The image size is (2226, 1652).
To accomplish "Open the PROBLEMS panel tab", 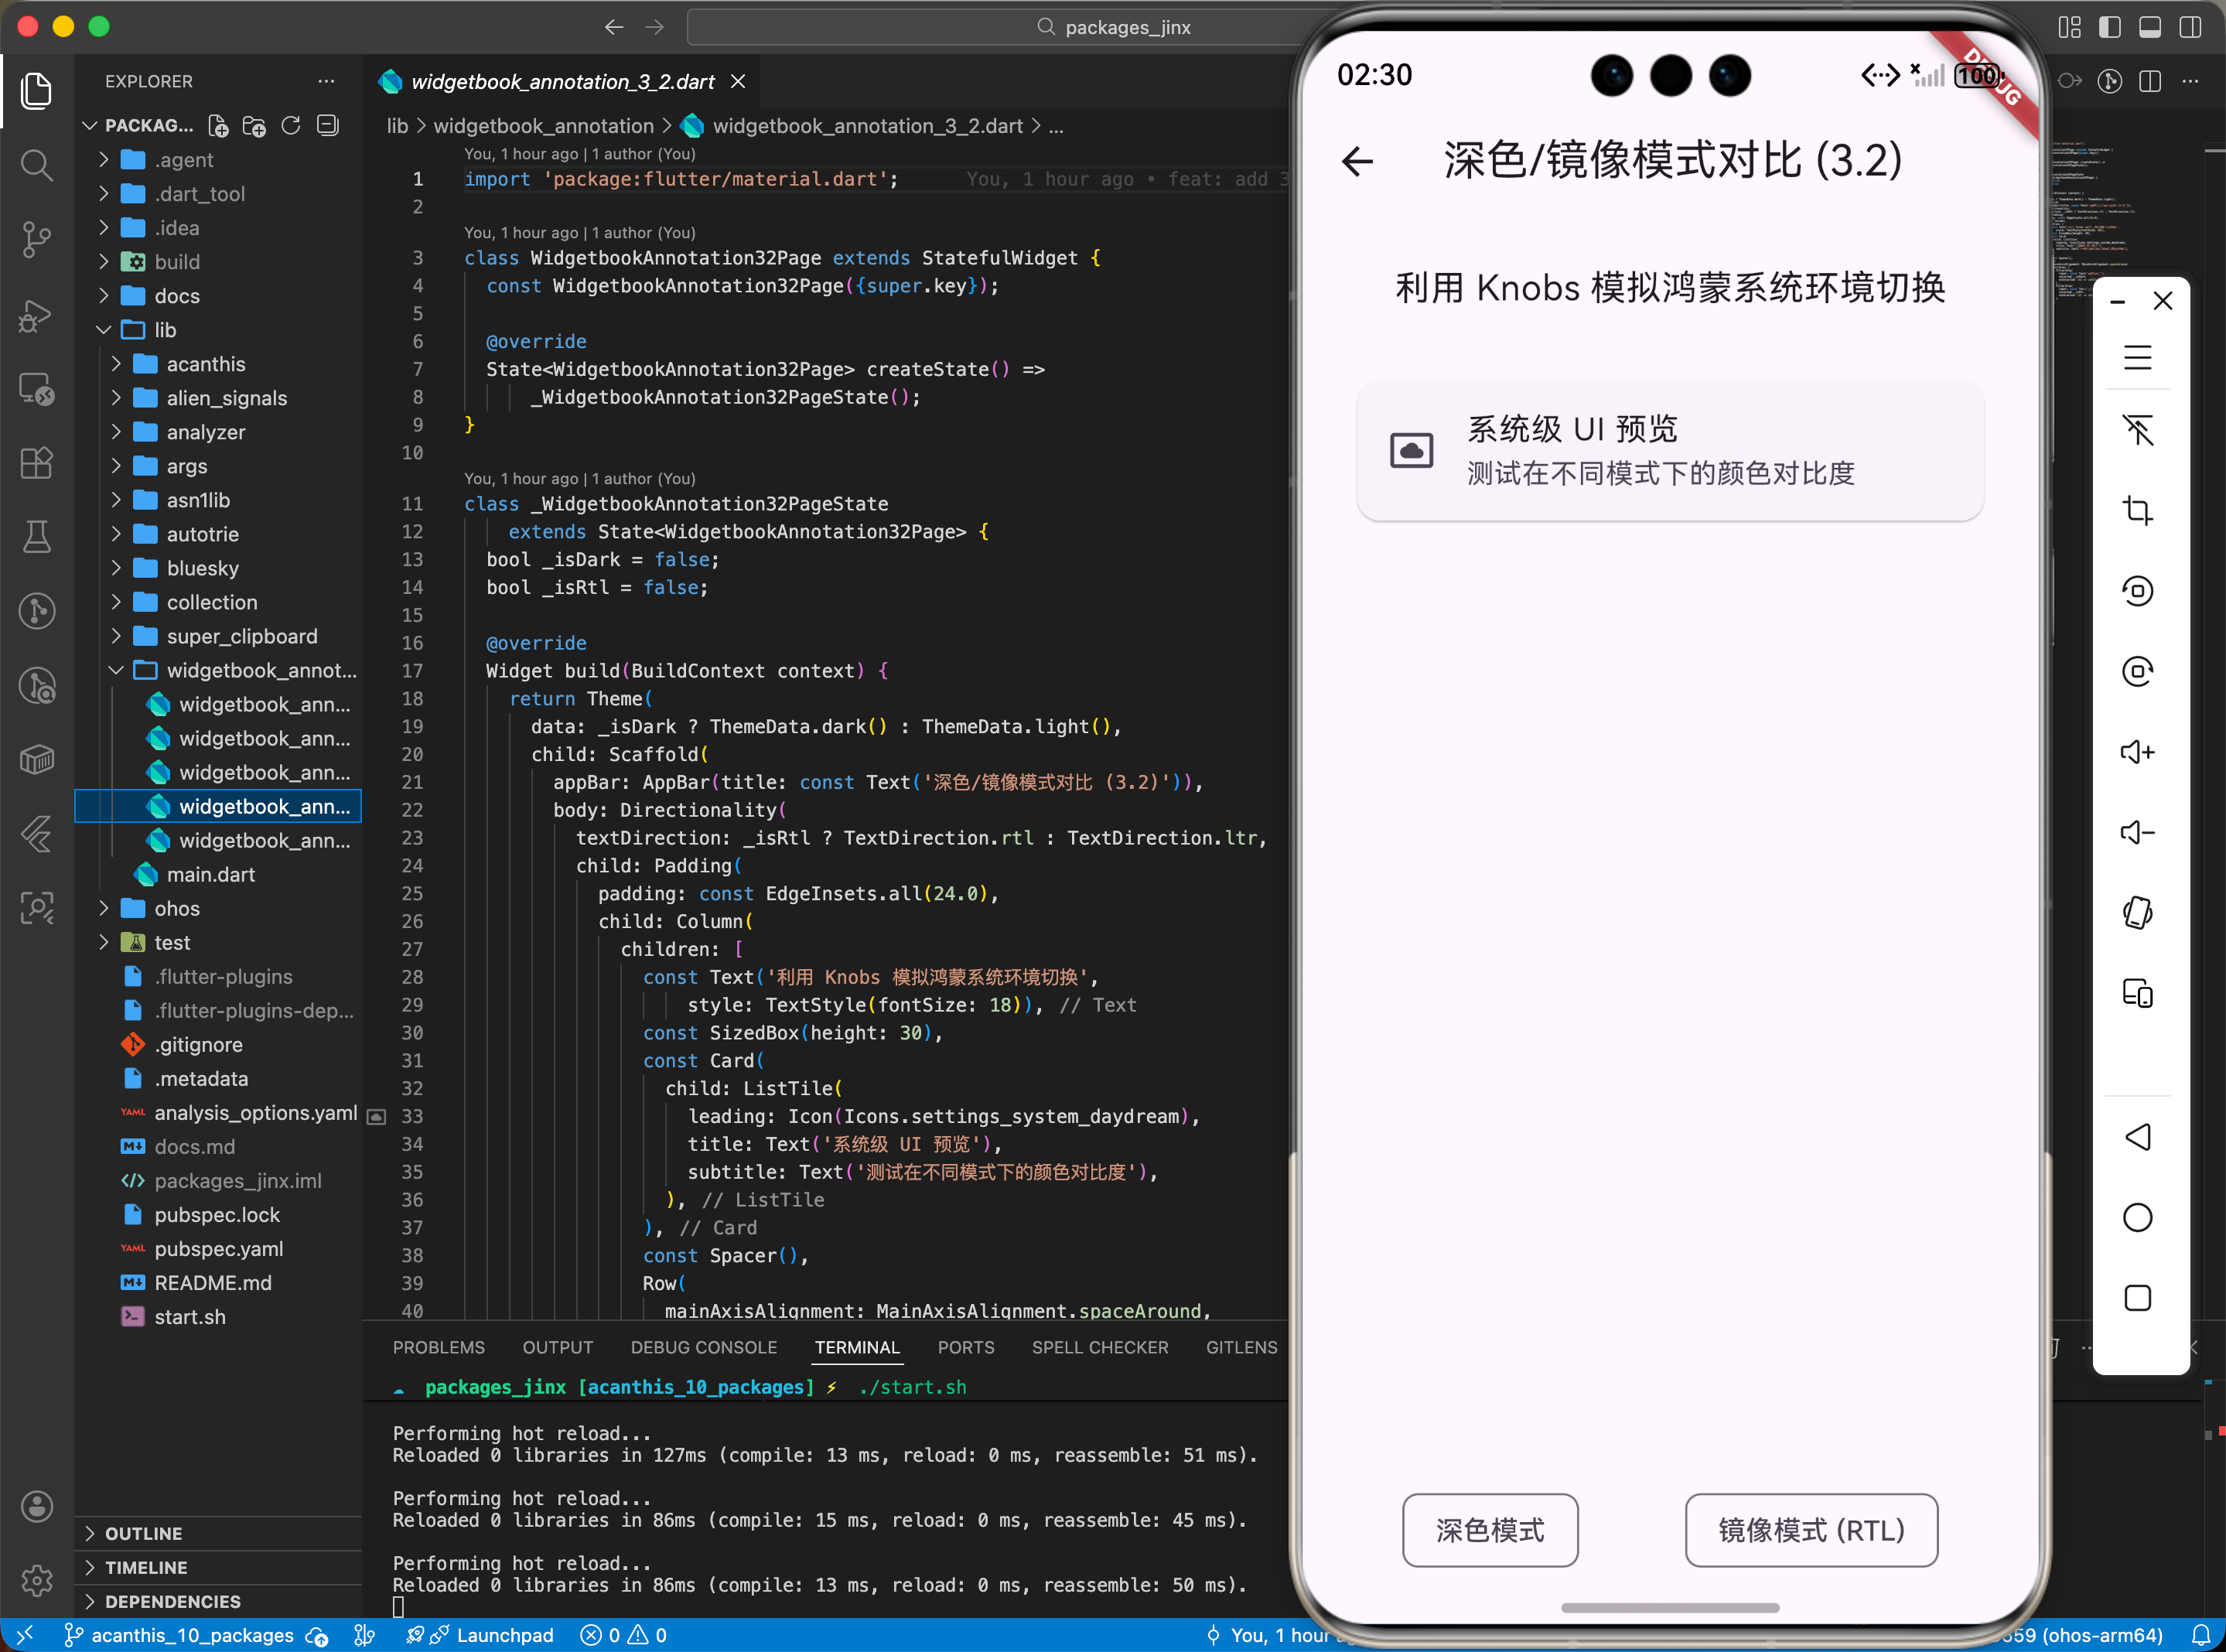I will [x=438, y=1347].
